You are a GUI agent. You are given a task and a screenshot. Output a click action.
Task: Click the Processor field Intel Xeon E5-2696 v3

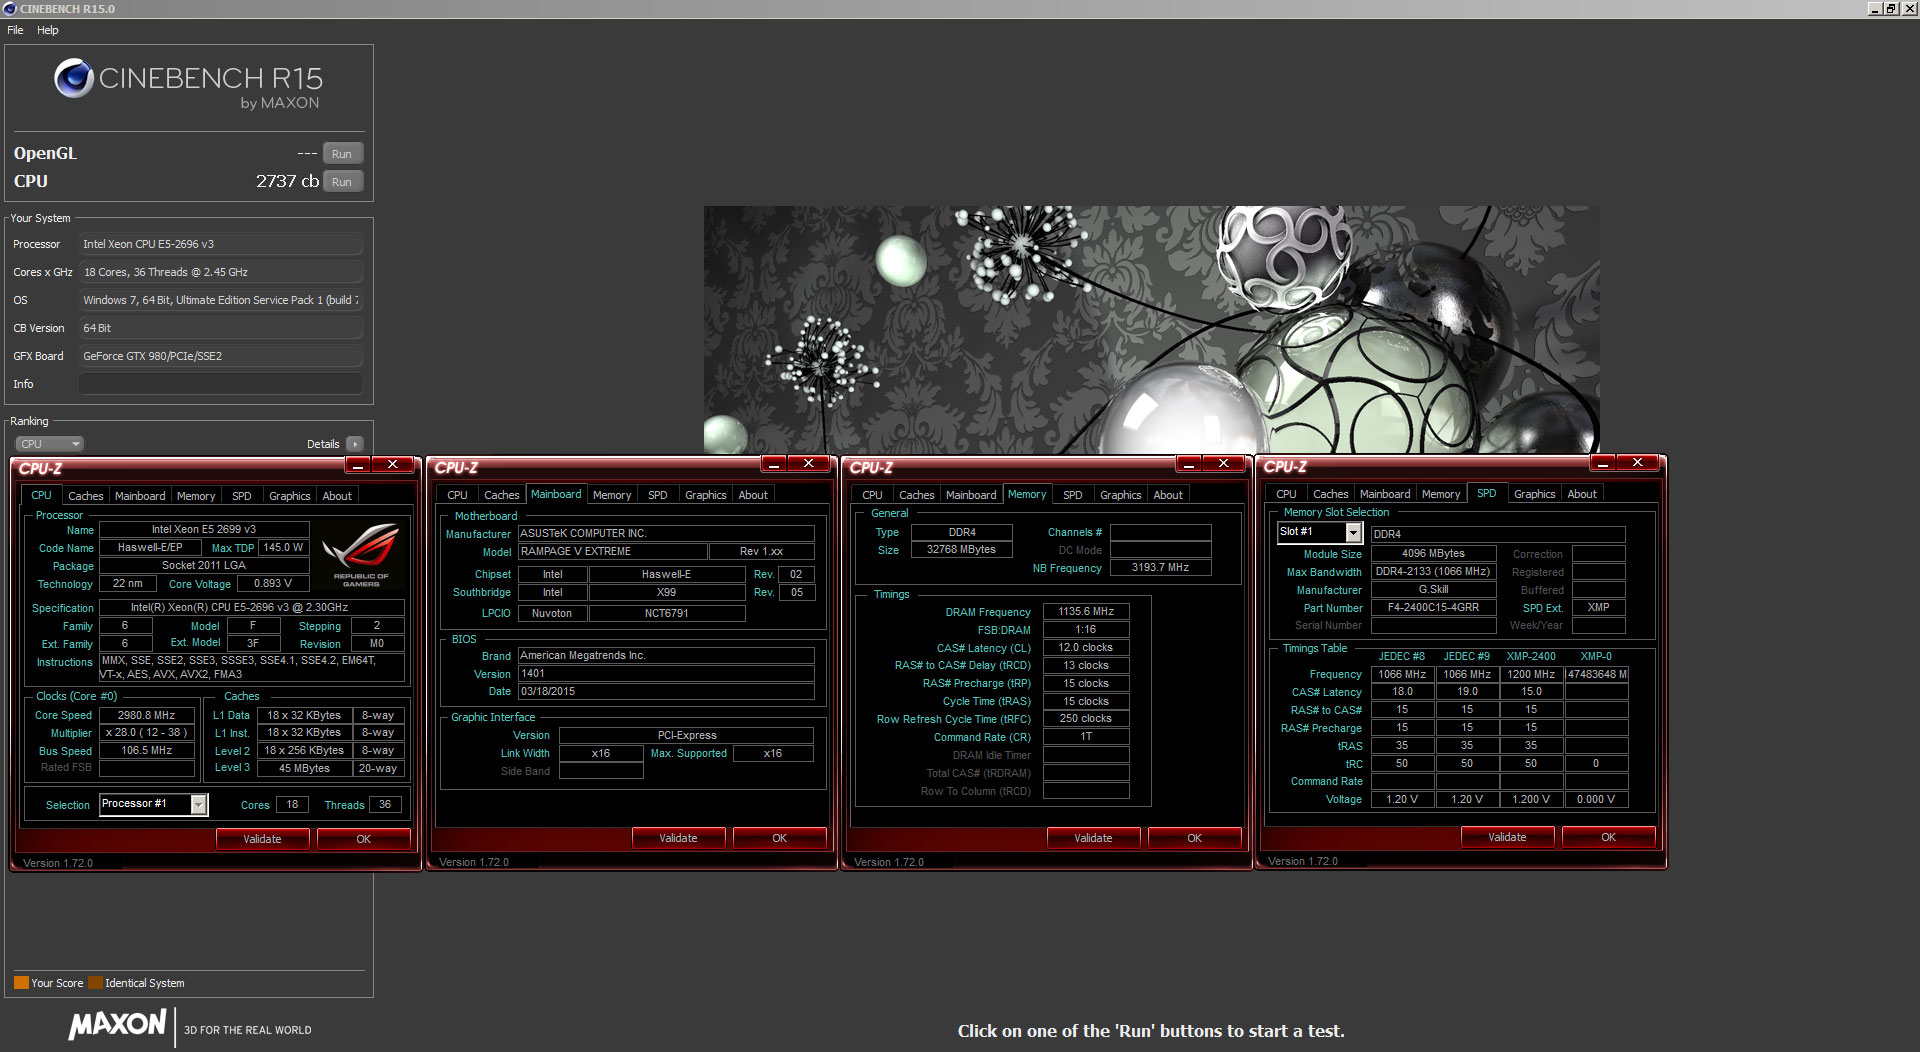coord(220,244)
